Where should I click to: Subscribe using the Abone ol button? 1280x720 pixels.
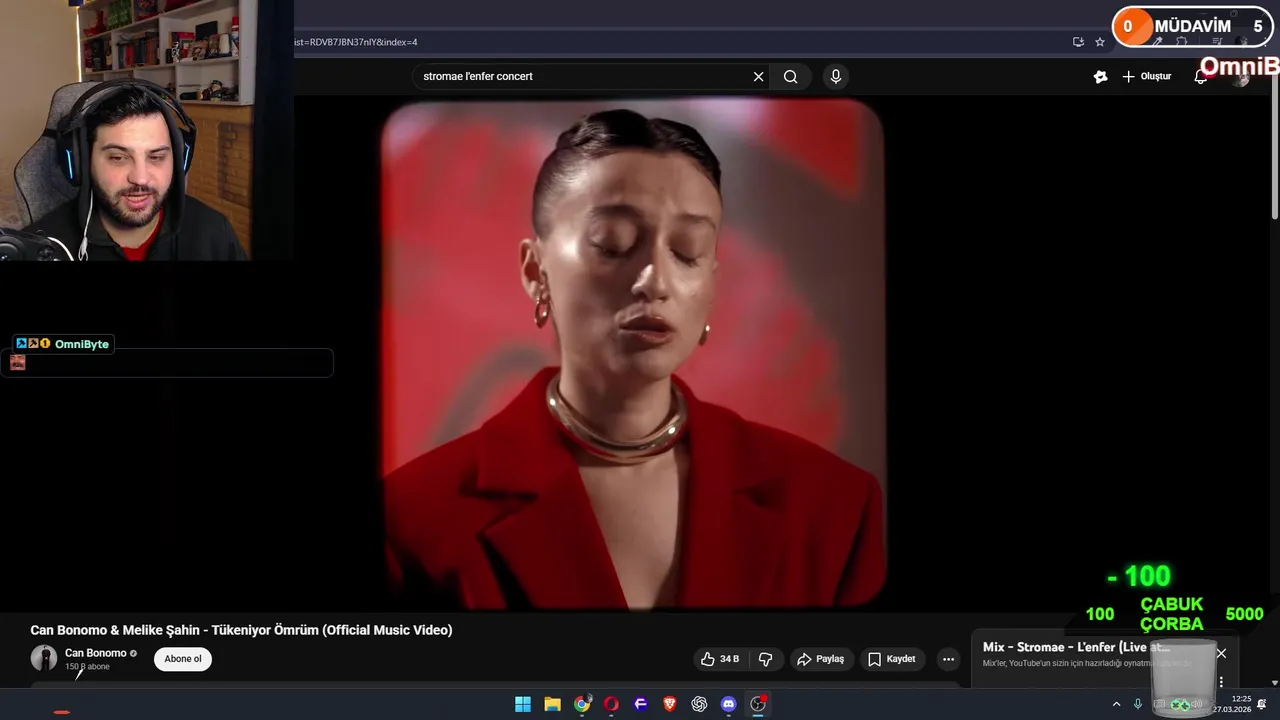click(x=183, y=659)
